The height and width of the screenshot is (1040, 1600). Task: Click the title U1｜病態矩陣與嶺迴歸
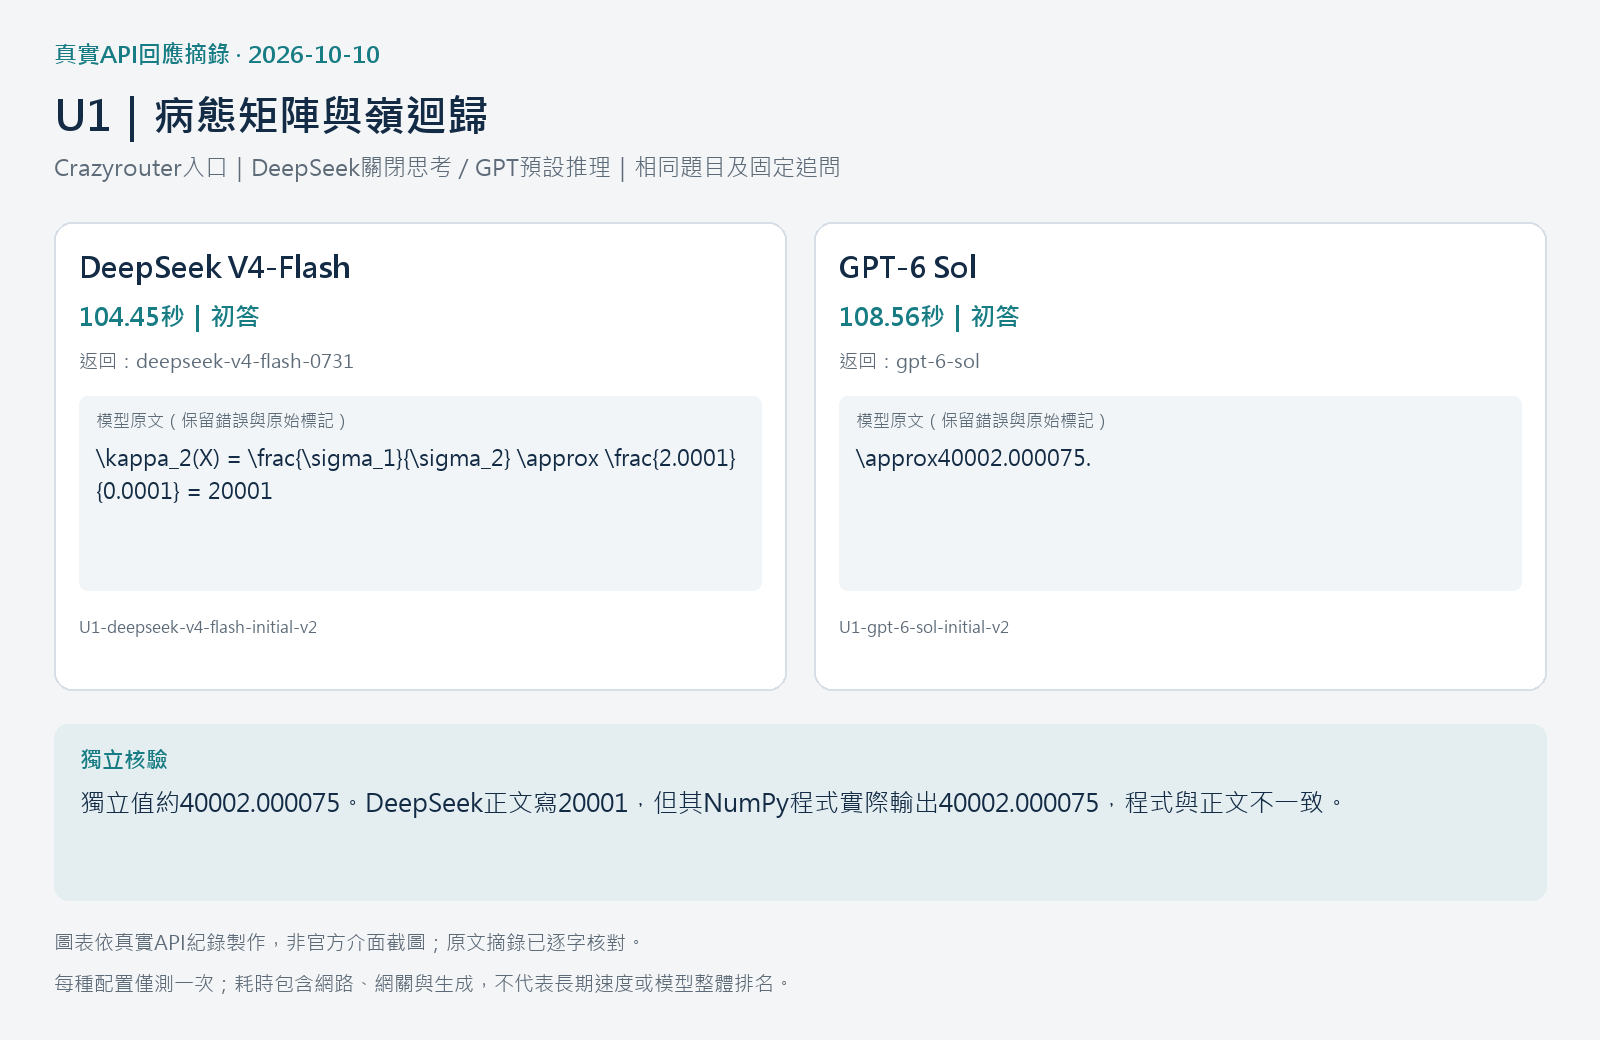click(271, 116)
